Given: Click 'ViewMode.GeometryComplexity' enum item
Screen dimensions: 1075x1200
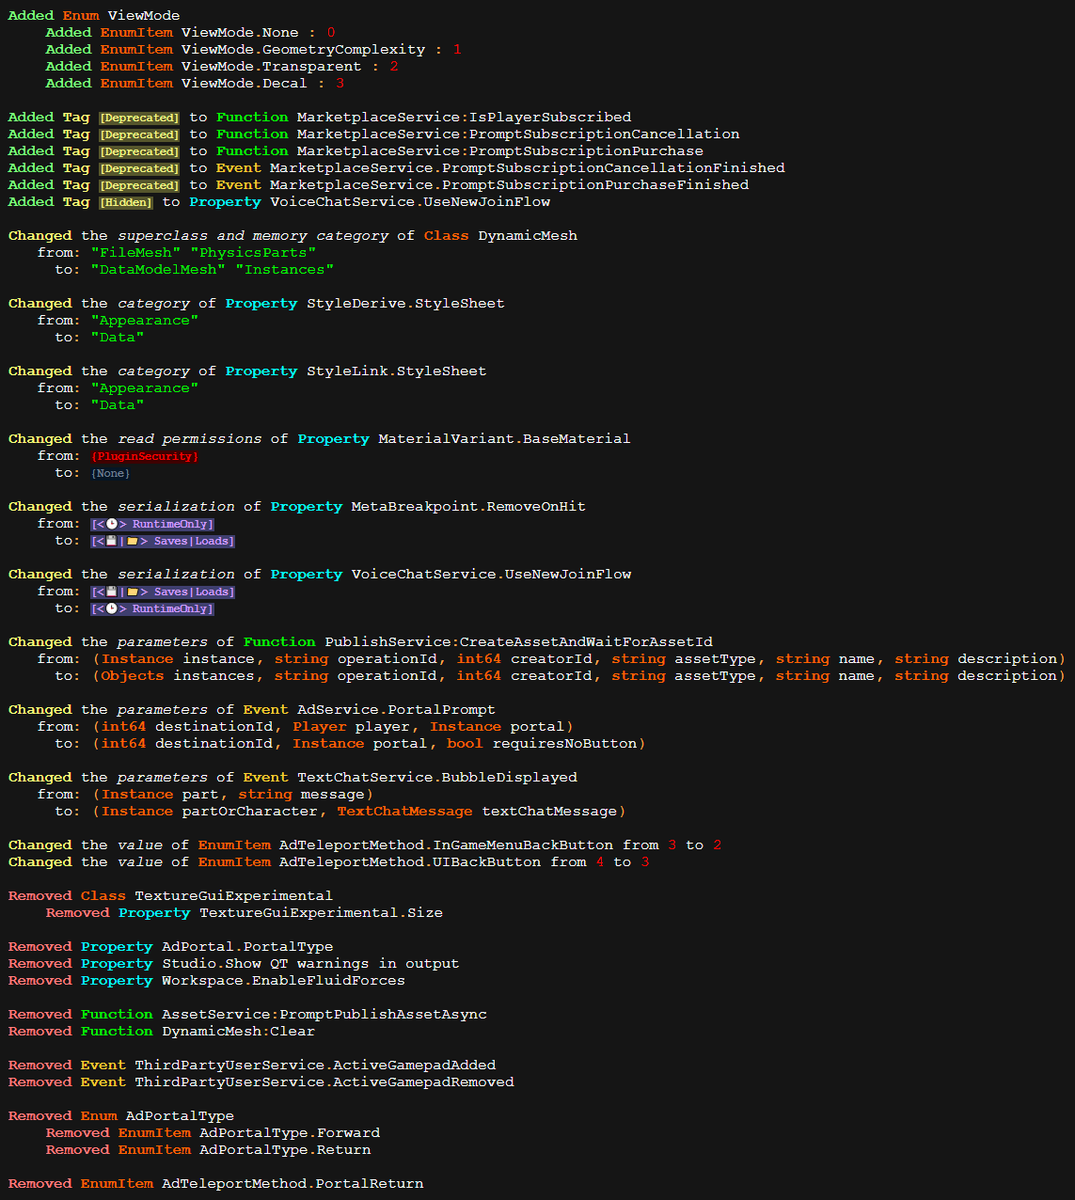Looking at the screenshot, I should click(x=303, y=50).
